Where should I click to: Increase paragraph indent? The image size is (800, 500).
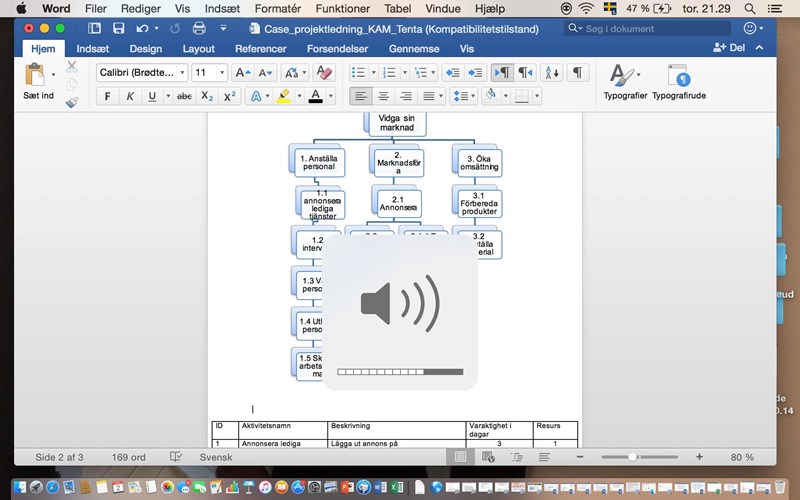[x=476, y=73]
